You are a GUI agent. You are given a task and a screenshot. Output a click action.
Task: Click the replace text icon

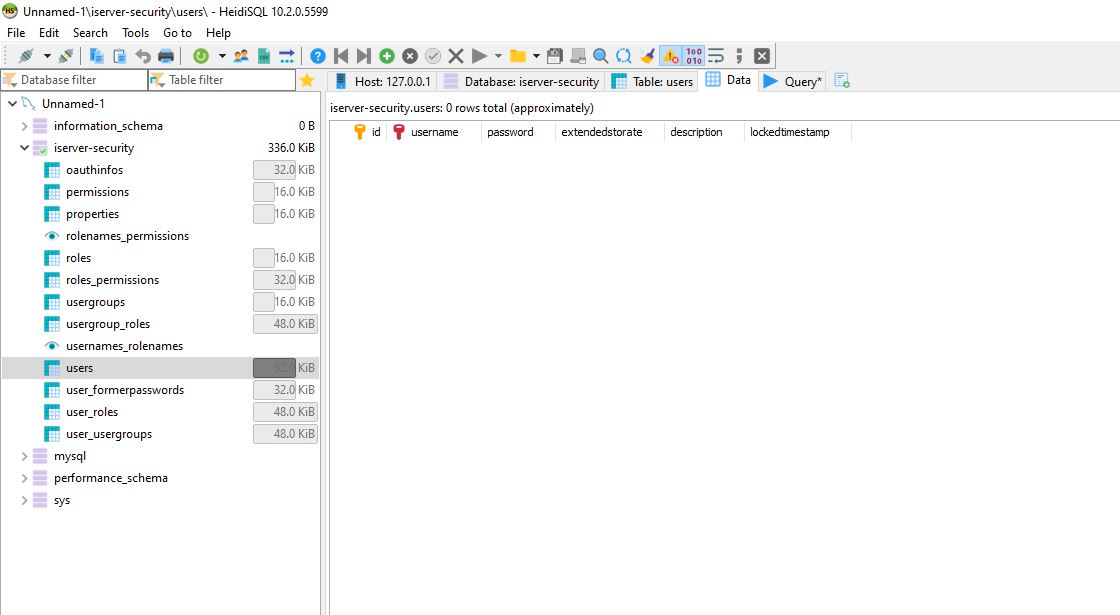(624, 56)
